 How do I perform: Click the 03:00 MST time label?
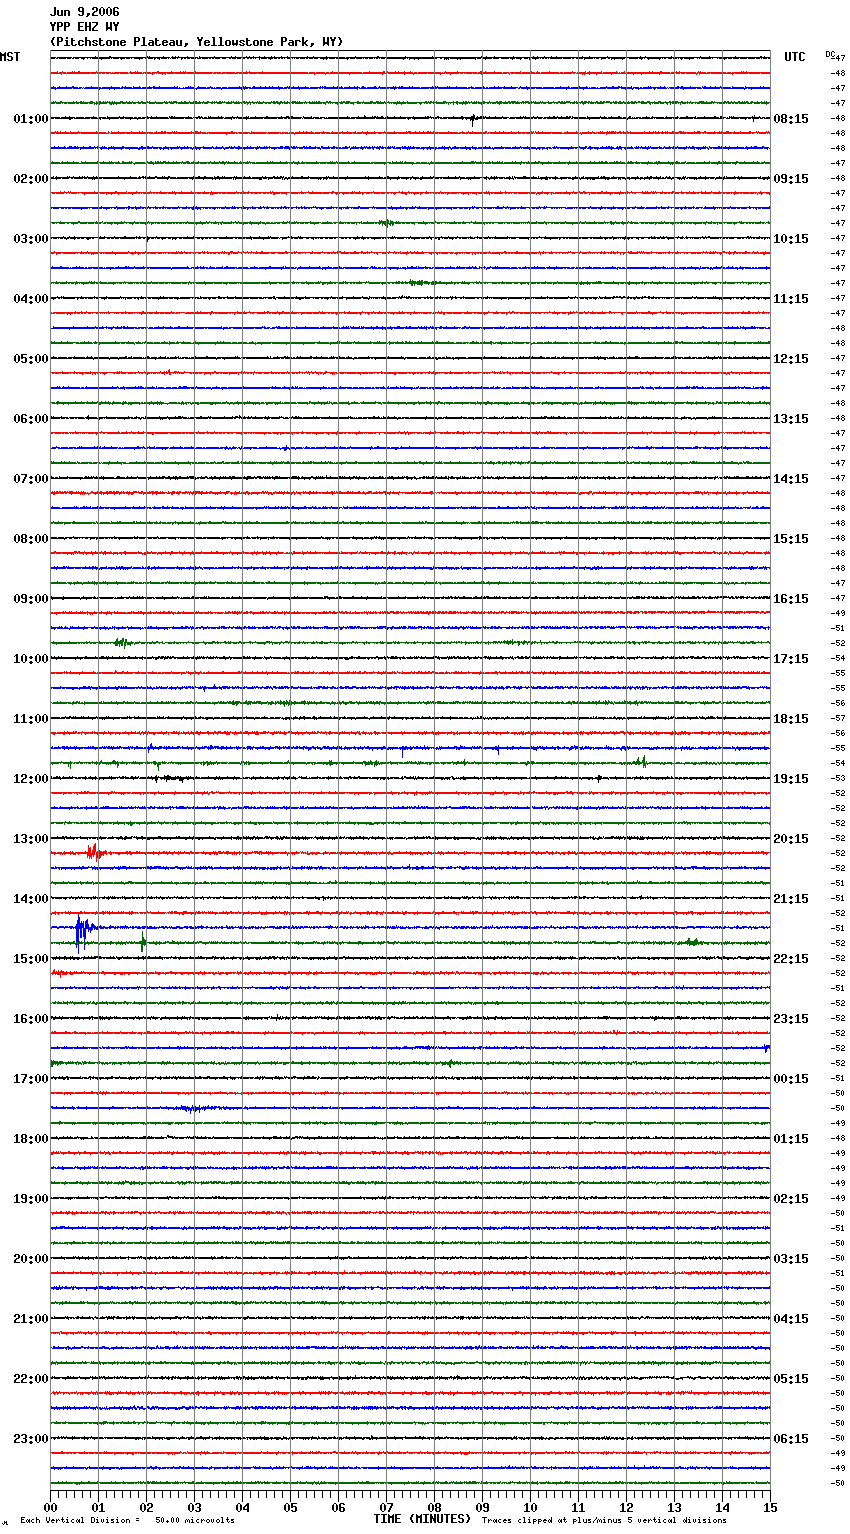click(31, 239)
